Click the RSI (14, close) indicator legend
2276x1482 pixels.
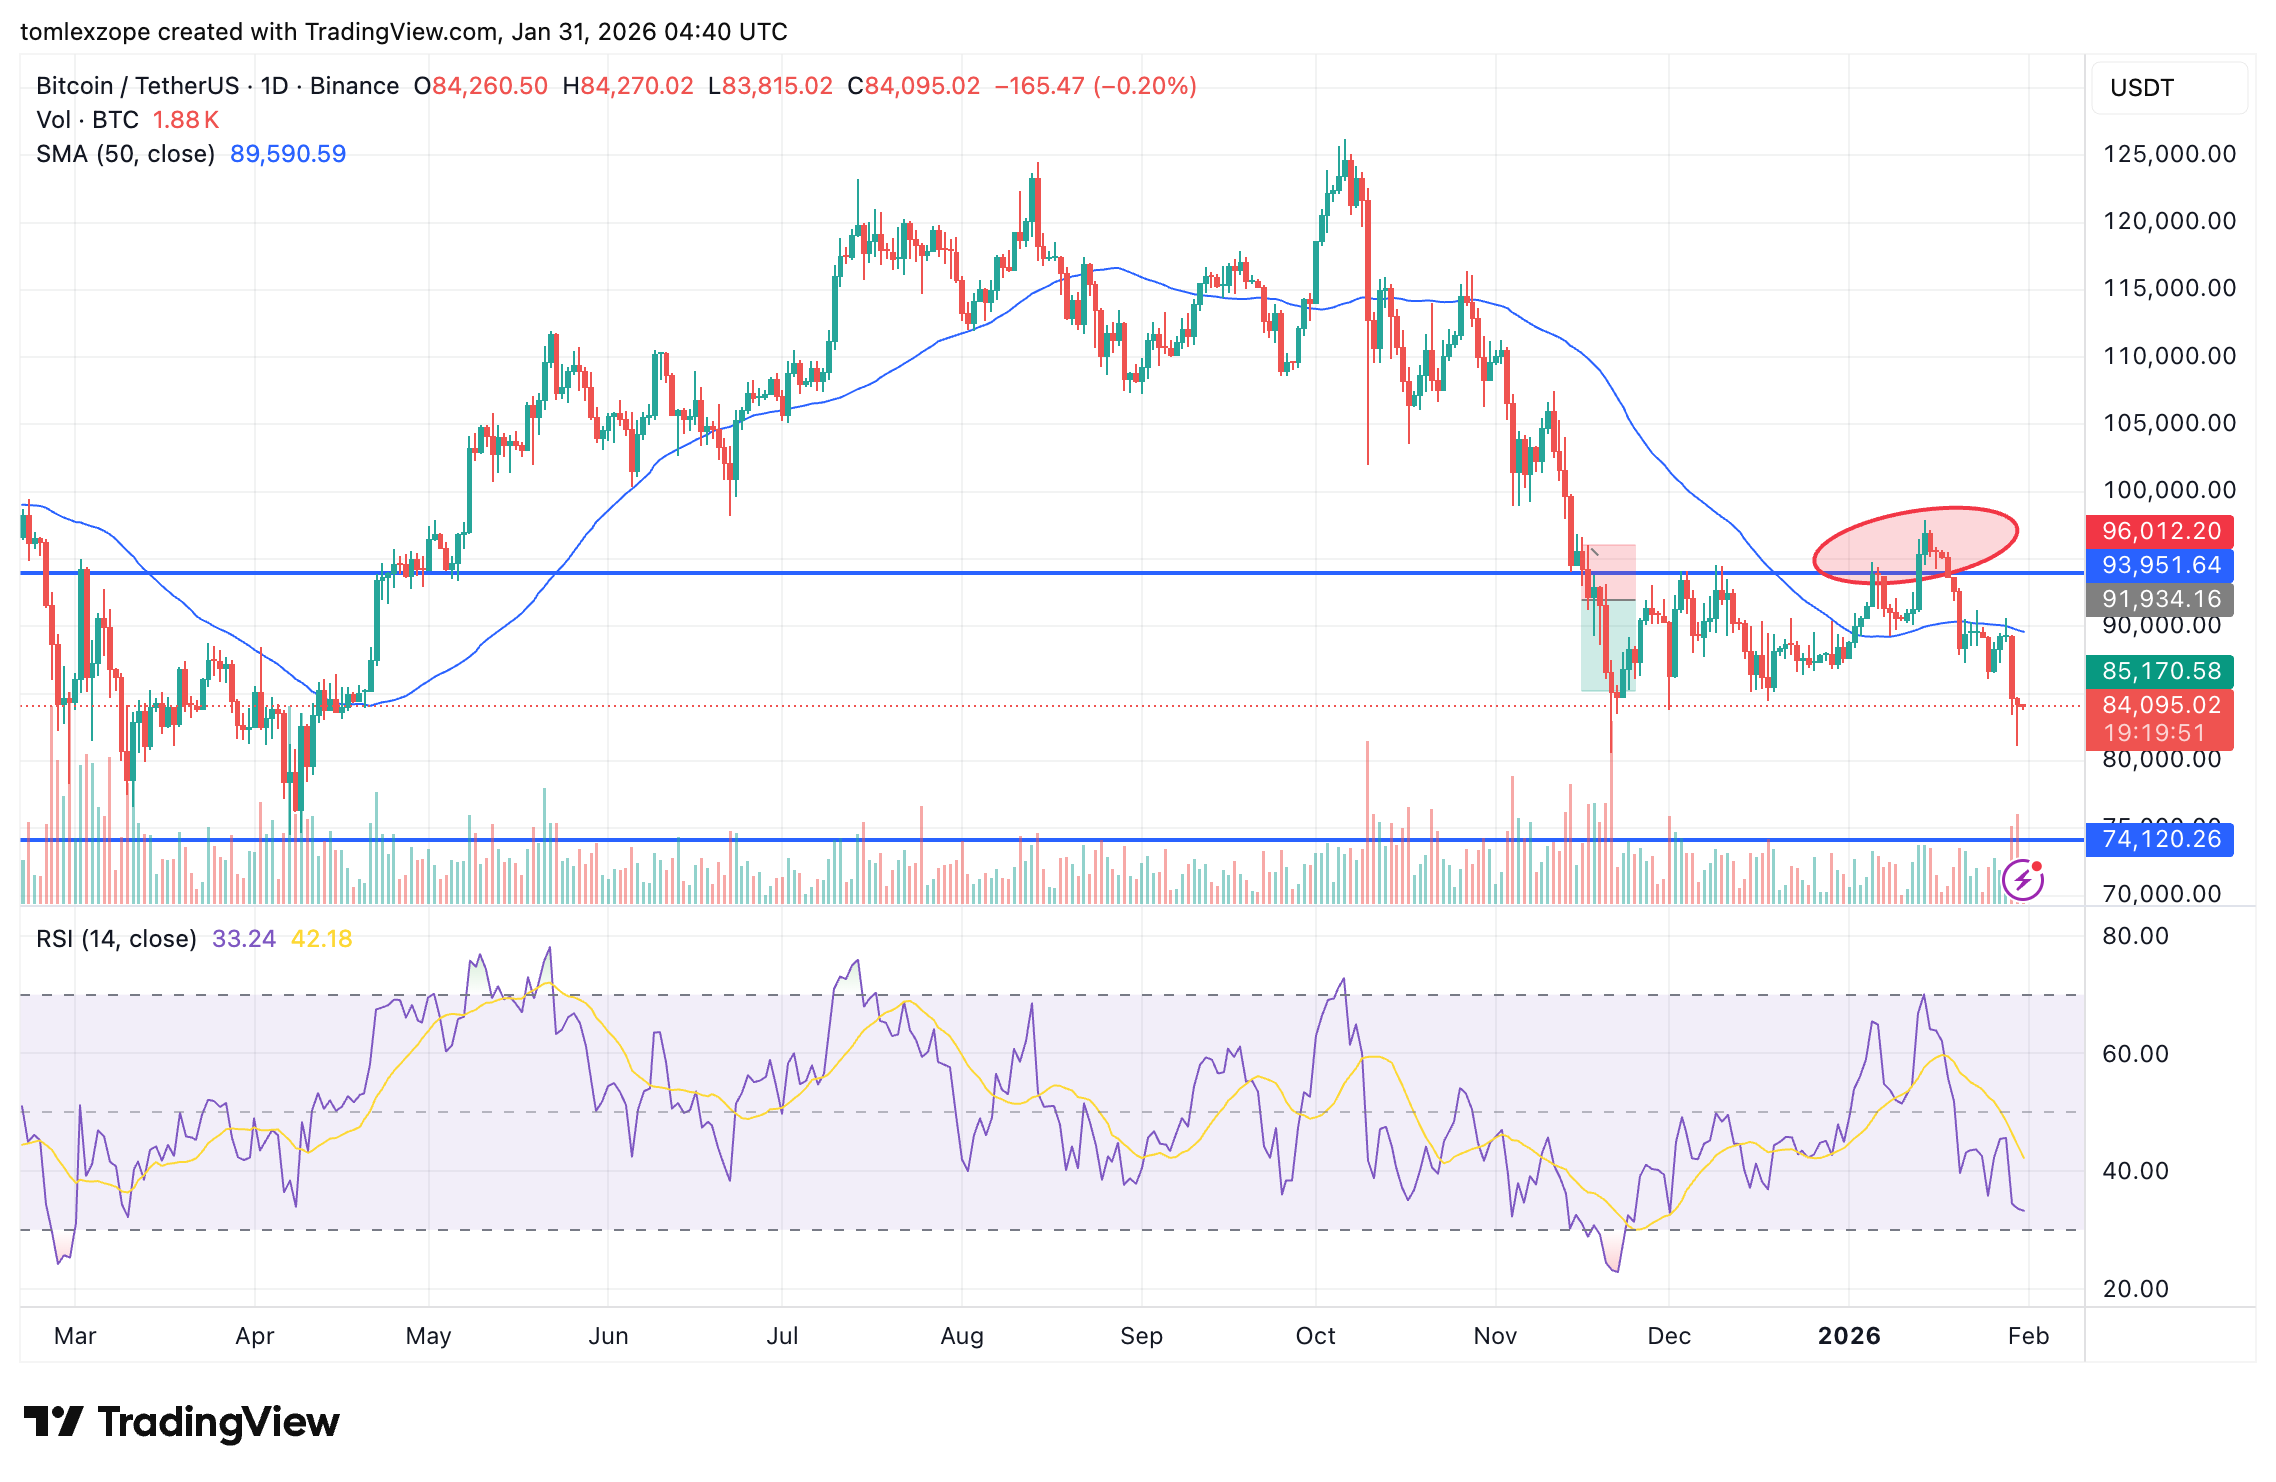[x=116, y=939]
